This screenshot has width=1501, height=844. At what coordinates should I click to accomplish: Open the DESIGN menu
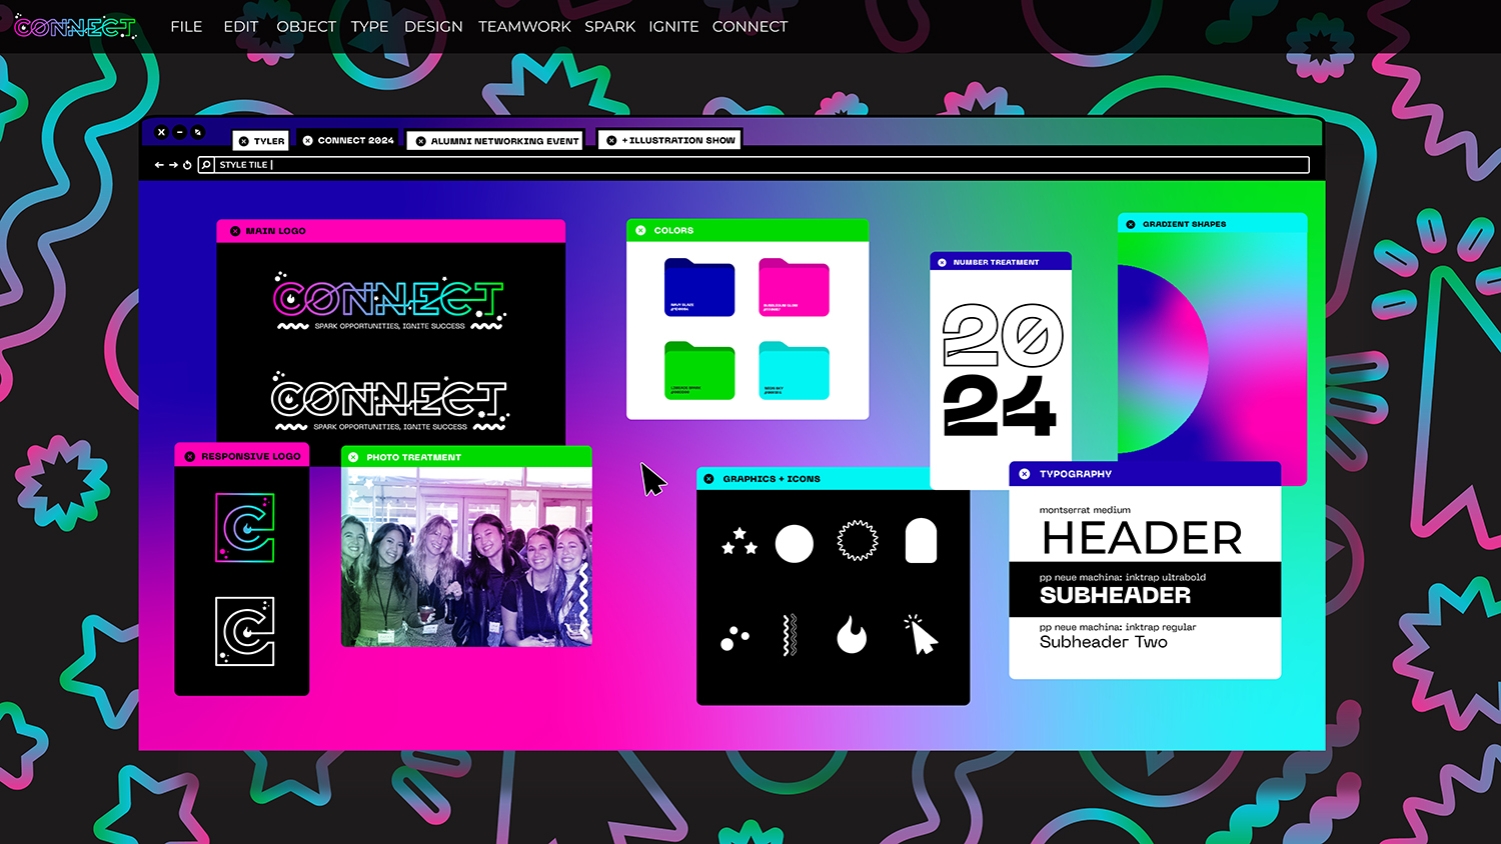pos(433,27)
